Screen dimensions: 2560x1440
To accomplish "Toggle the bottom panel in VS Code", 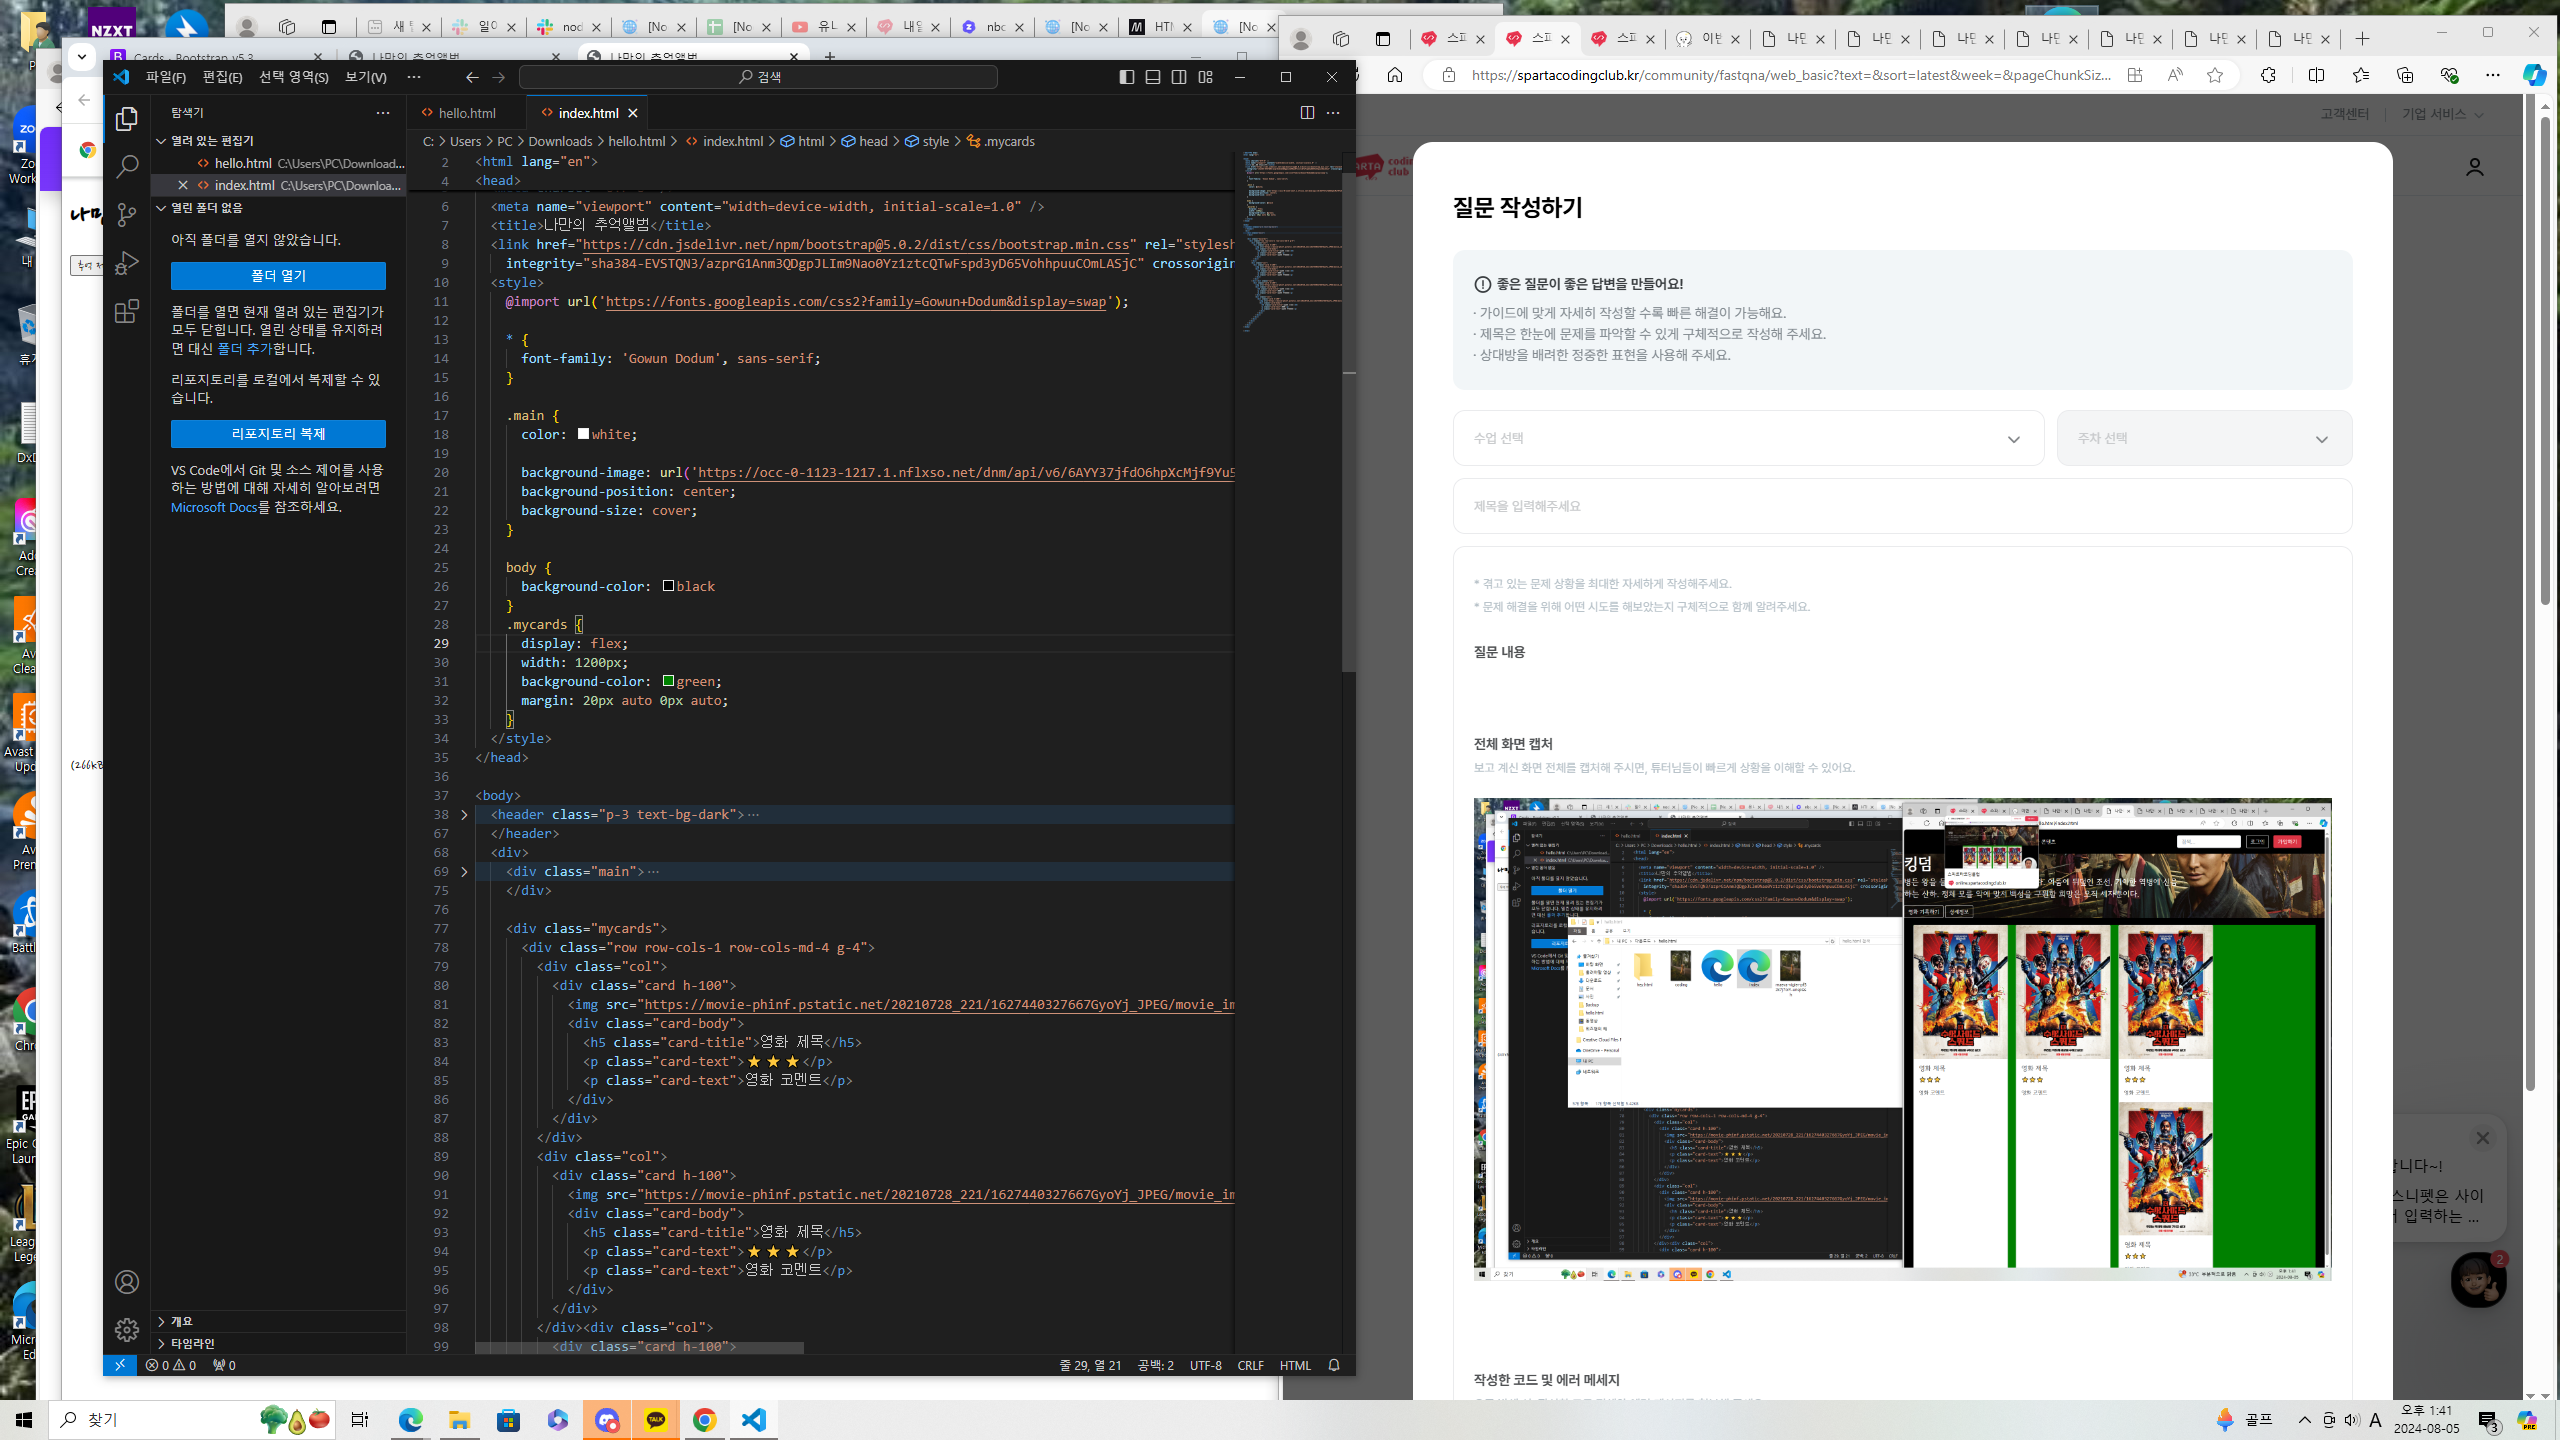I will [x=1153, y=77].
